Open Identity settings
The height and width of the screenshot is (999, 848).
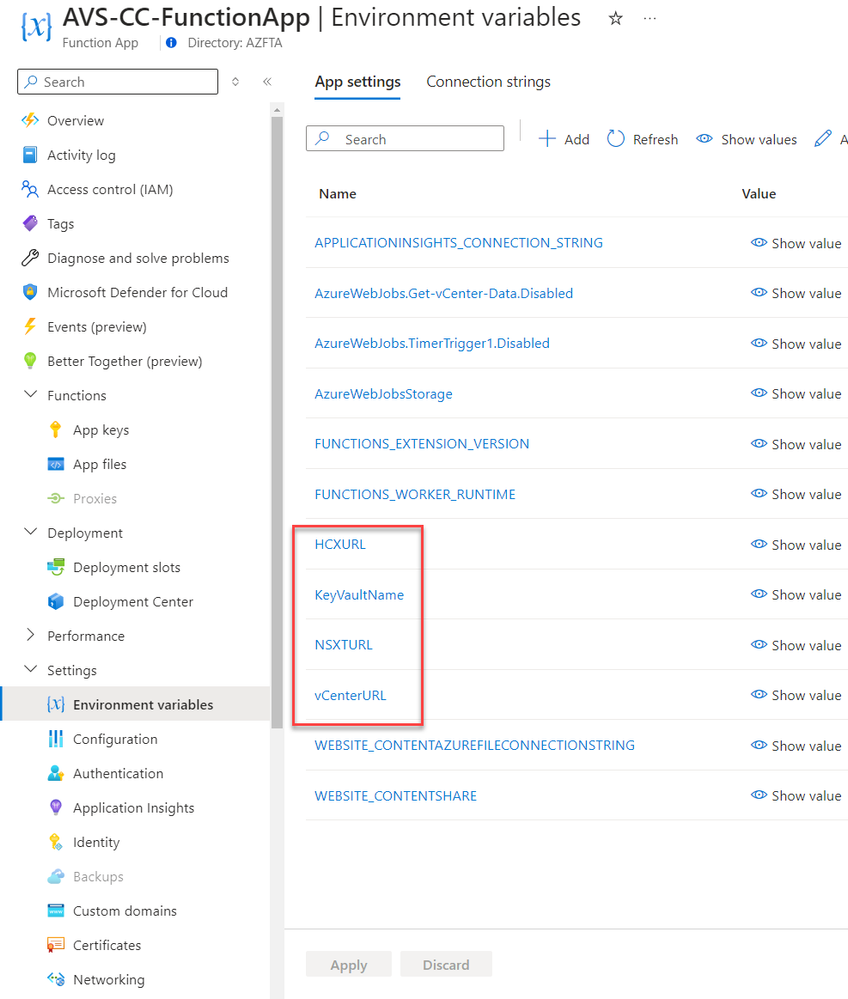point(96,842)
